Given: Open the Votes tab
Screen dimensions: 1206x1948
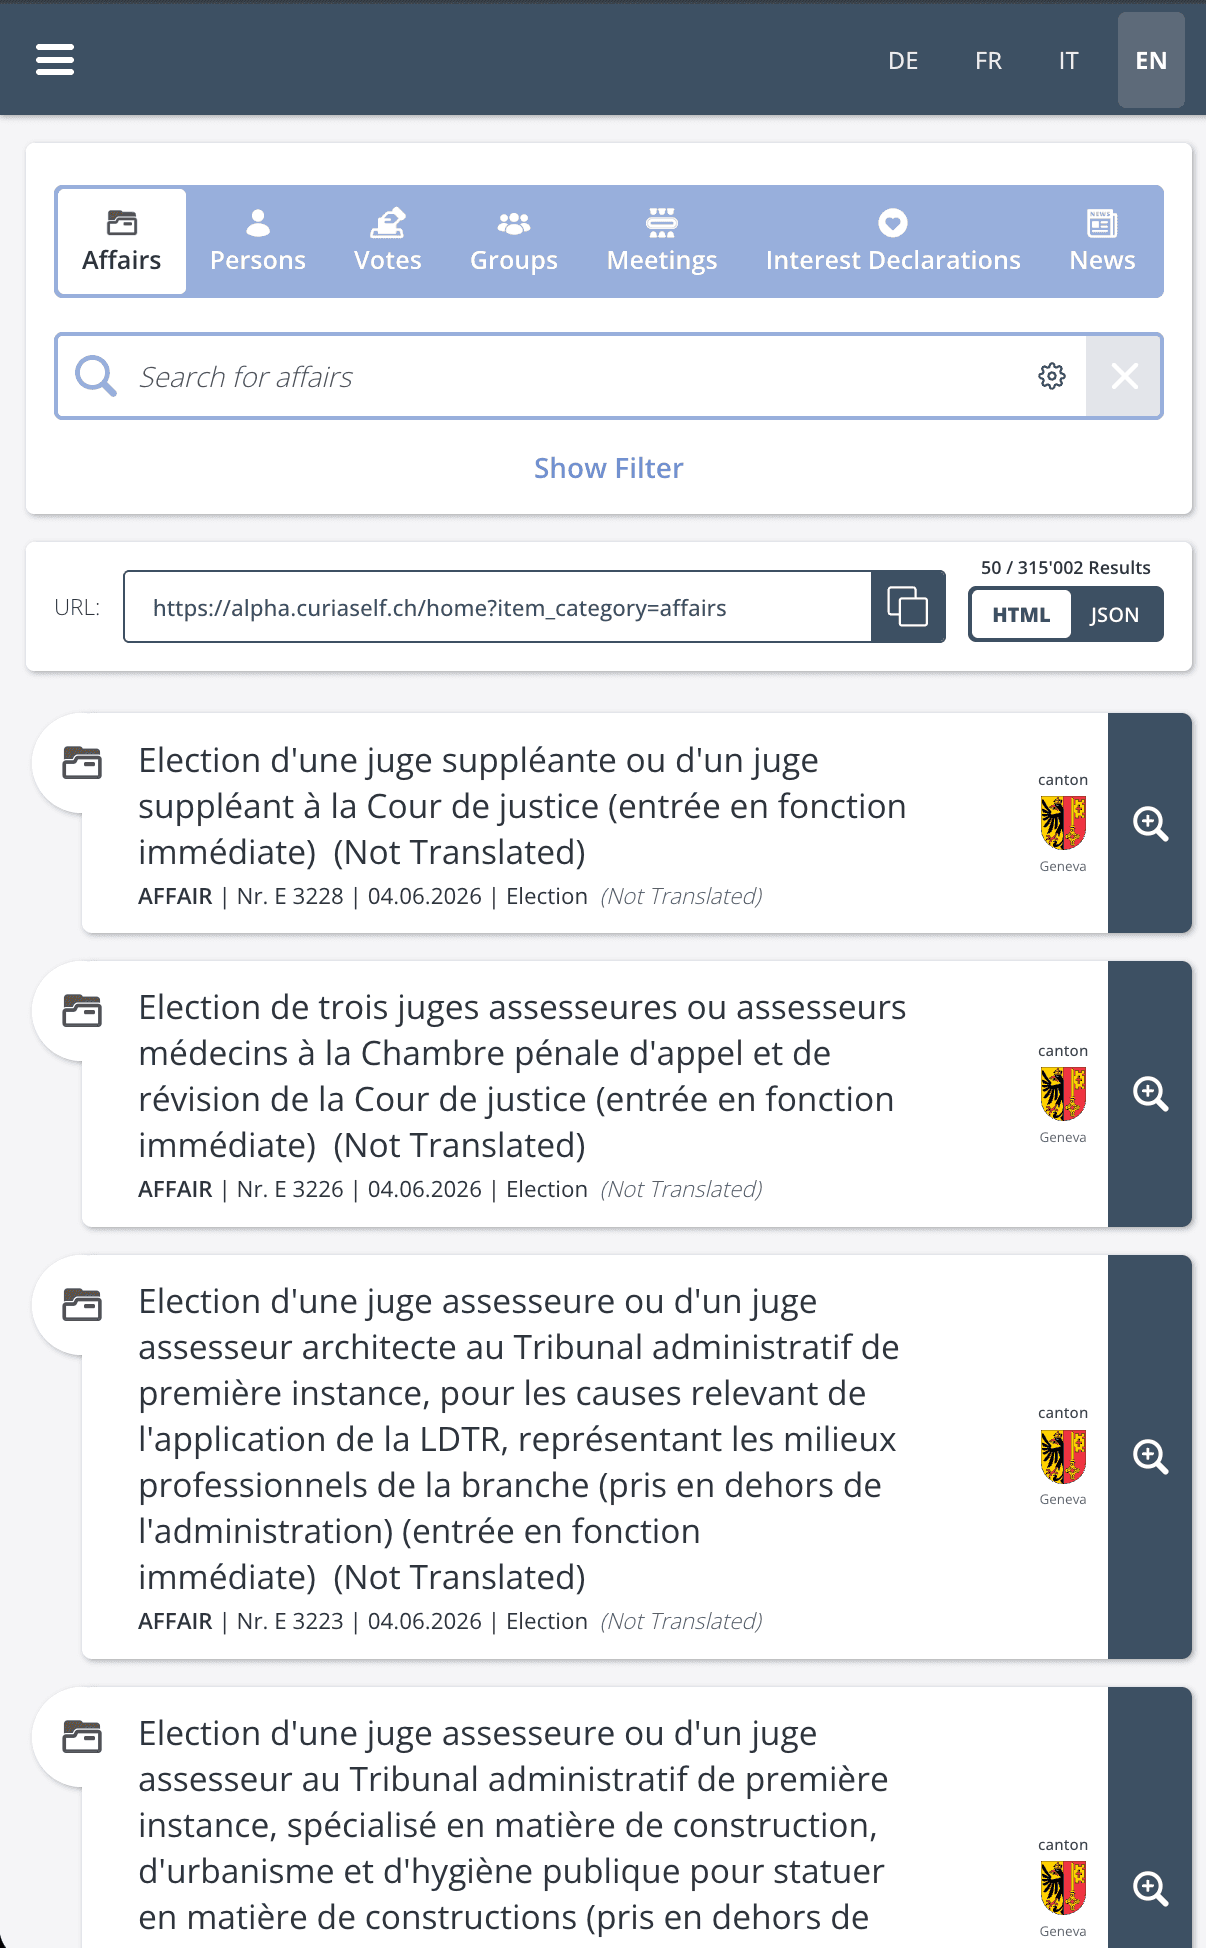Looking at the screenshot, I should pos(388,241).
